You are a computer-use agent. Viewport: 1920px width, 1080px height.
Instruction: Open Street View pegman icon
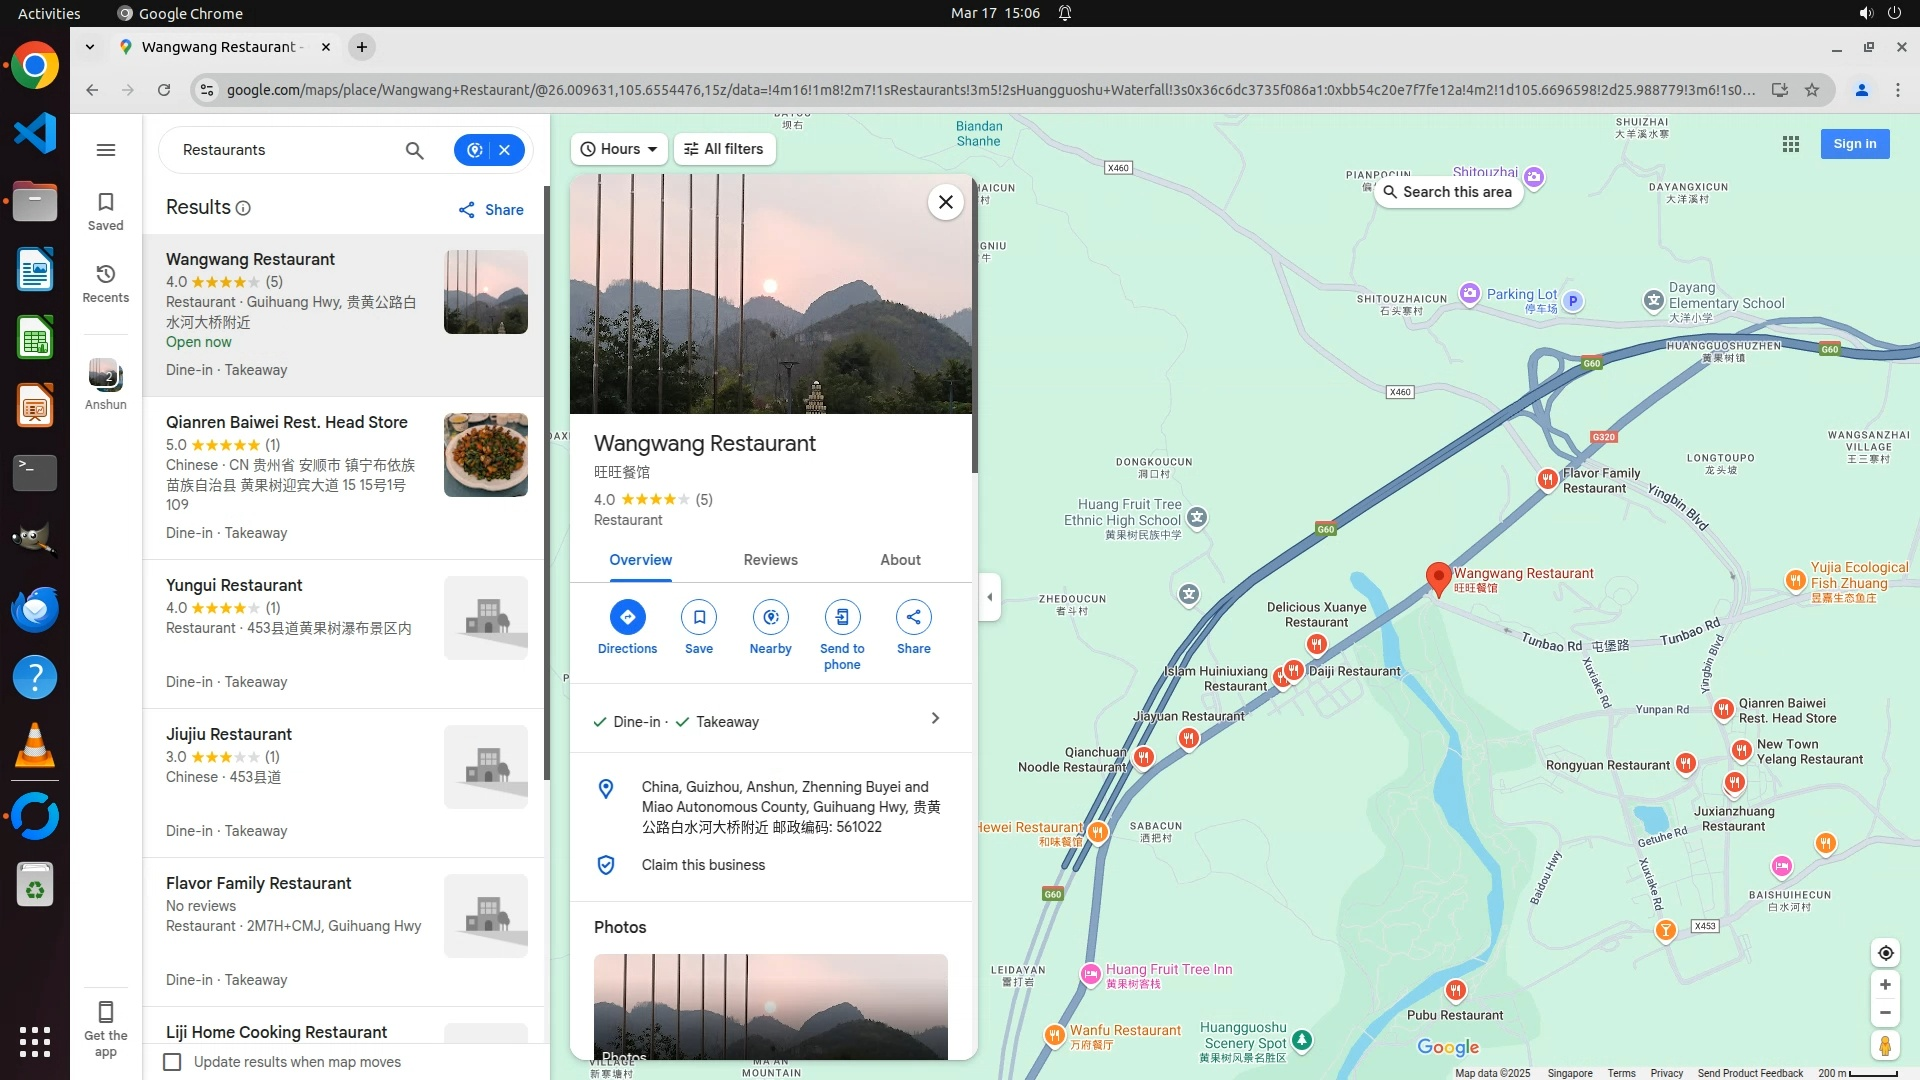click(x=1885, y=1046)
